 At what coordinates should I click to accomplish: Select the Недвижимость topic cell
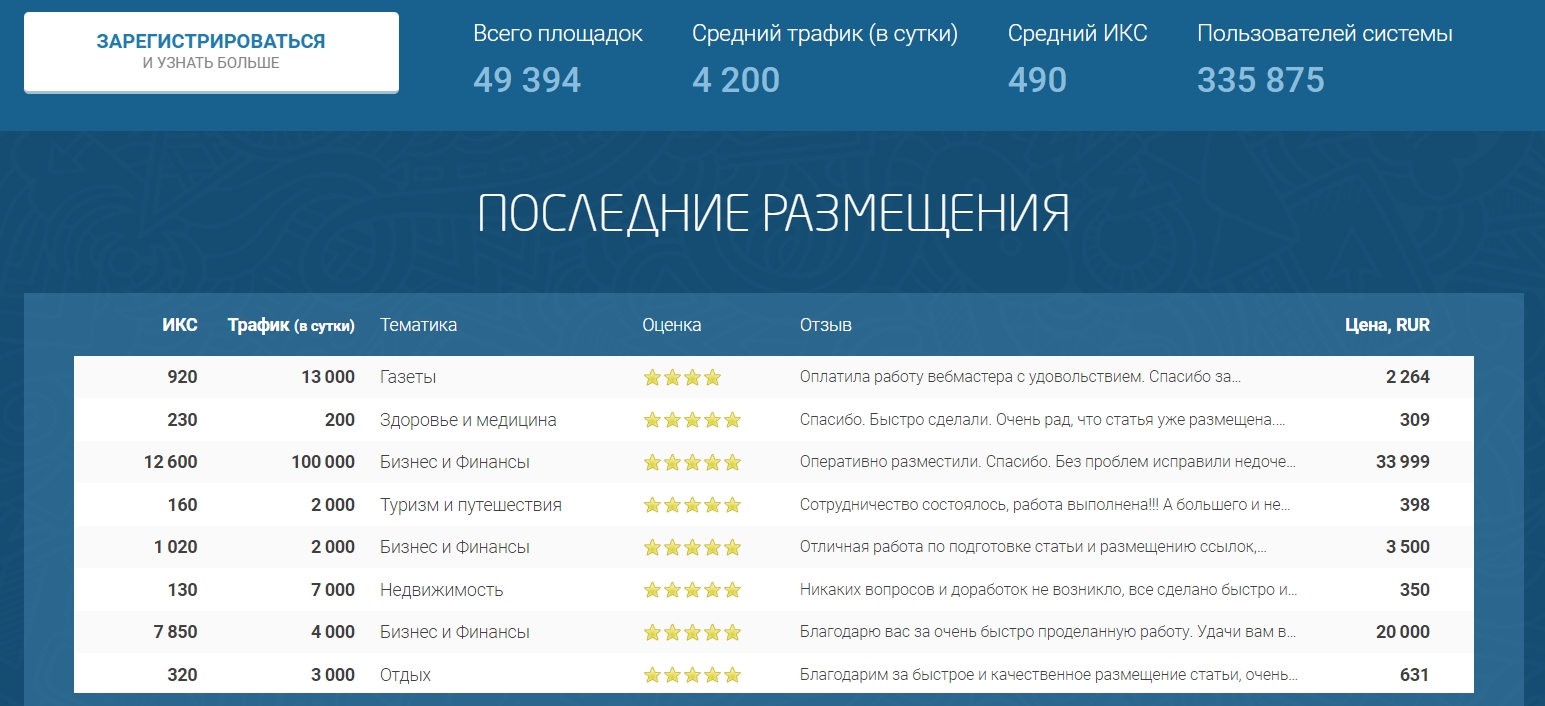tap(442, 590)
